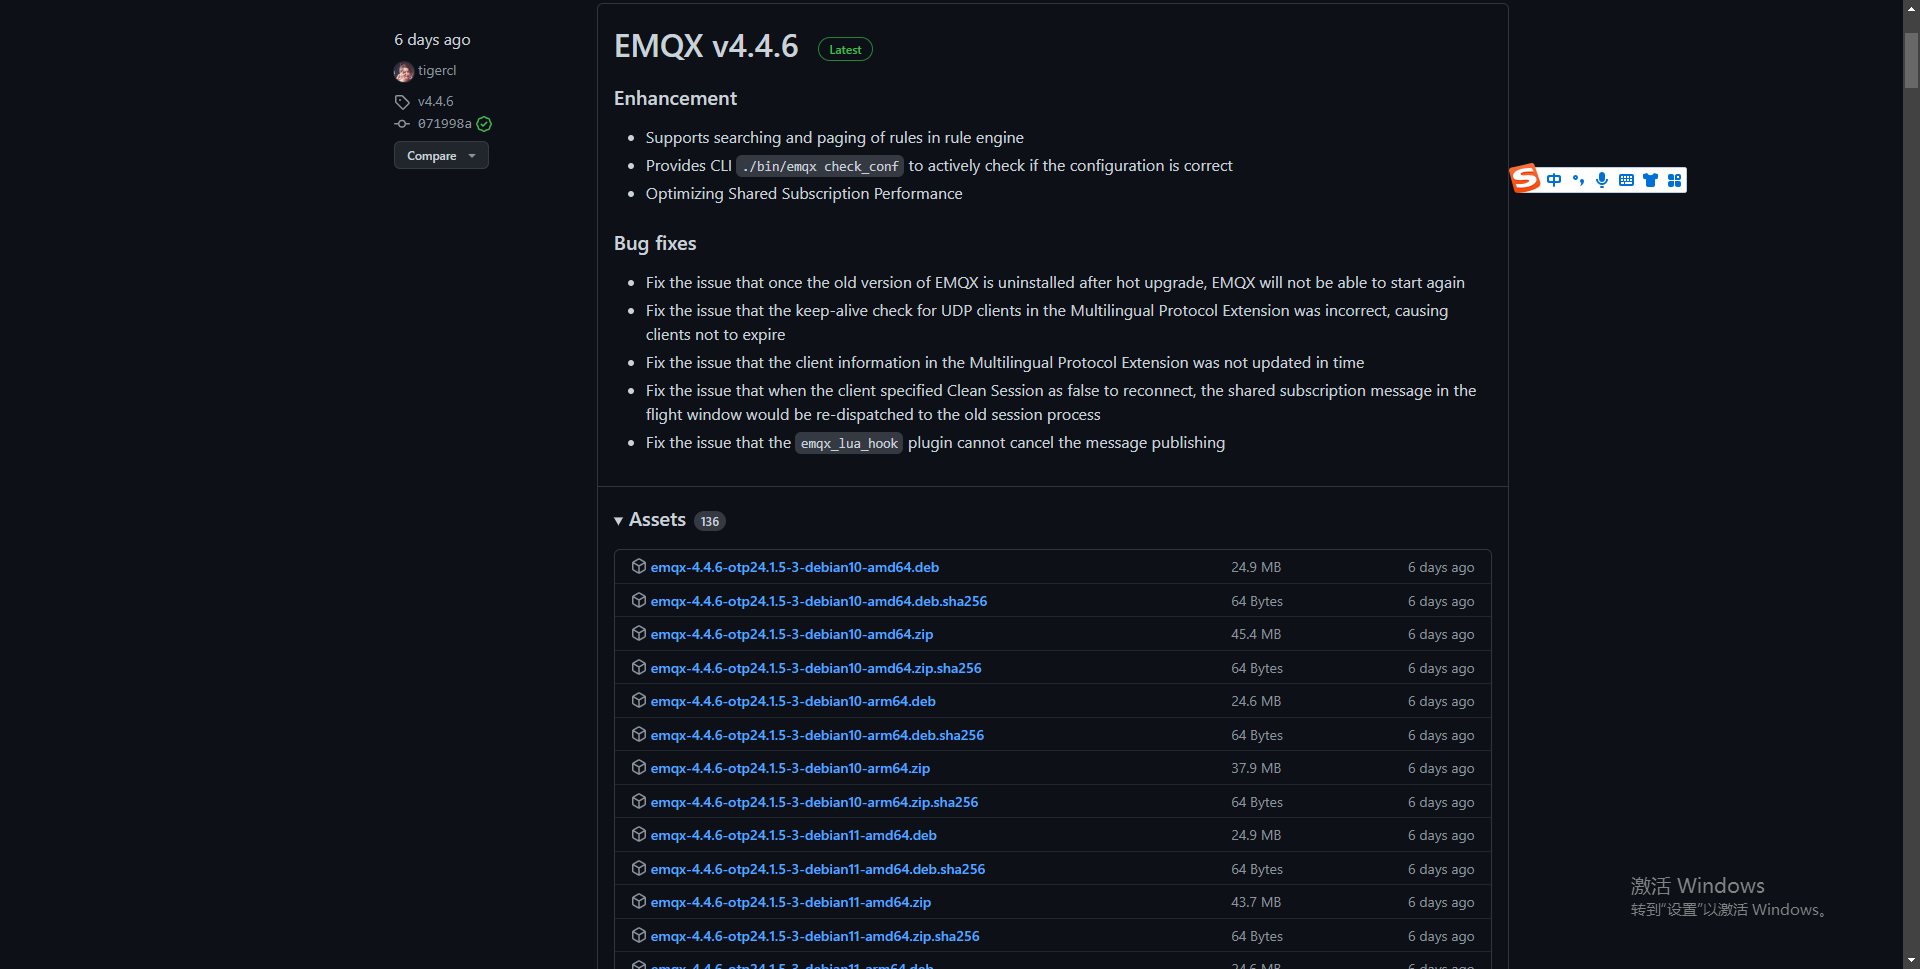Click the package icon for debian10-amd64.deb

pyautogui.click(x=639, y=566)
